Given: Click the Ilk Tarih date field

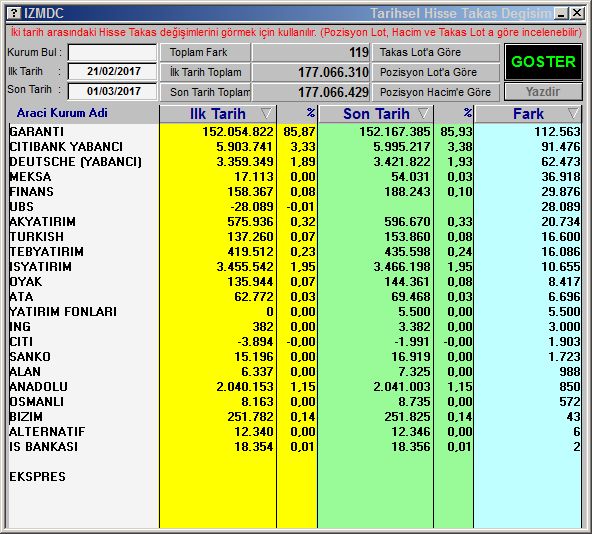Looking at the screenshot, I should [x=112, y=71].
